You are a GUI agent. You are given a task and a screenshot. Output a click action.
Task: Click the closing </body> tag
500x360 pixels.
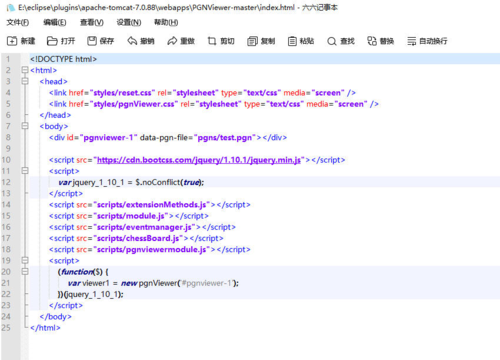(x=55, y=317)
